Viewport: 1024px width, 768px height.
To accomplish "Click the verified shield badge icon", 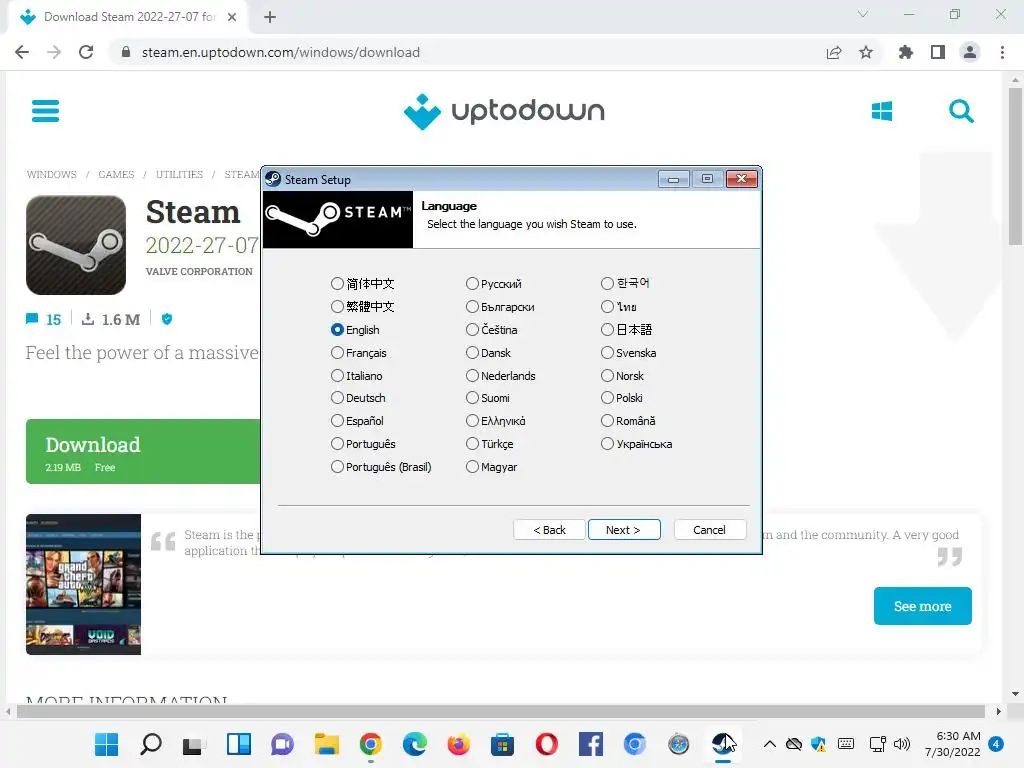I will pos(167,319).
